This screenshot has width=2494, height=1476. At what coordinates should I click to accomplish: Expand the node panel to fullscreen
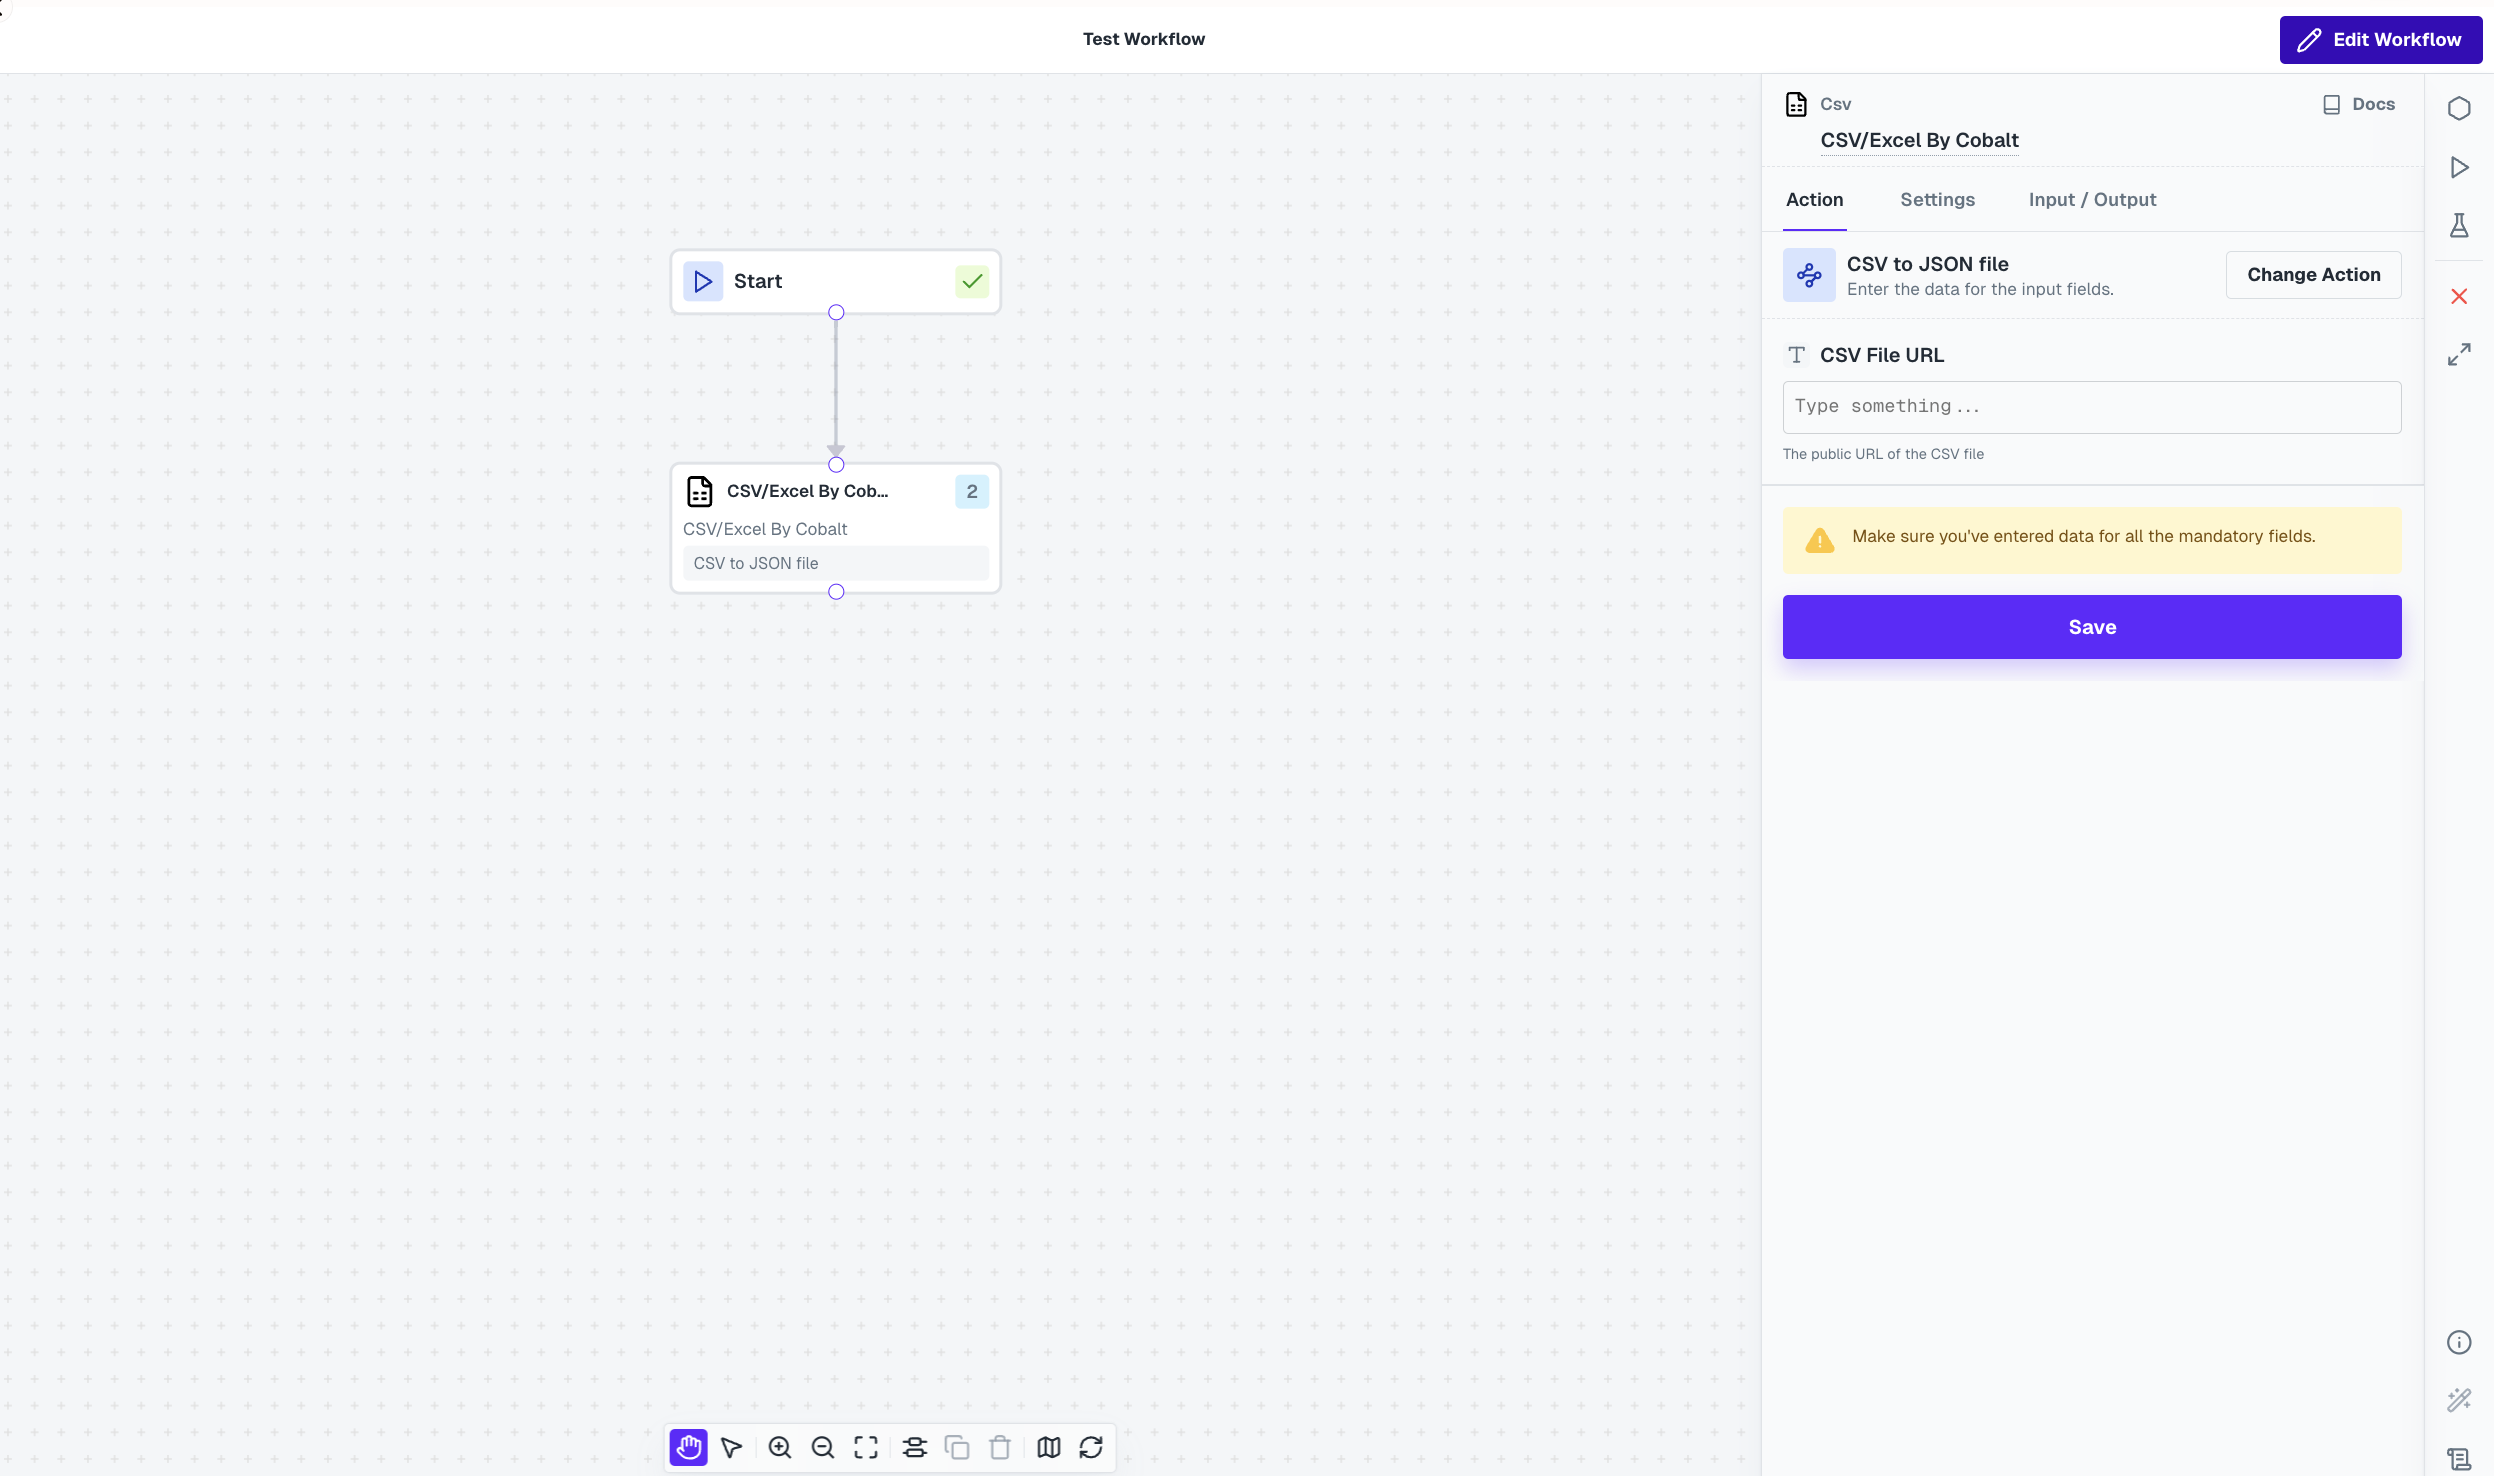tap(2460, 354)
